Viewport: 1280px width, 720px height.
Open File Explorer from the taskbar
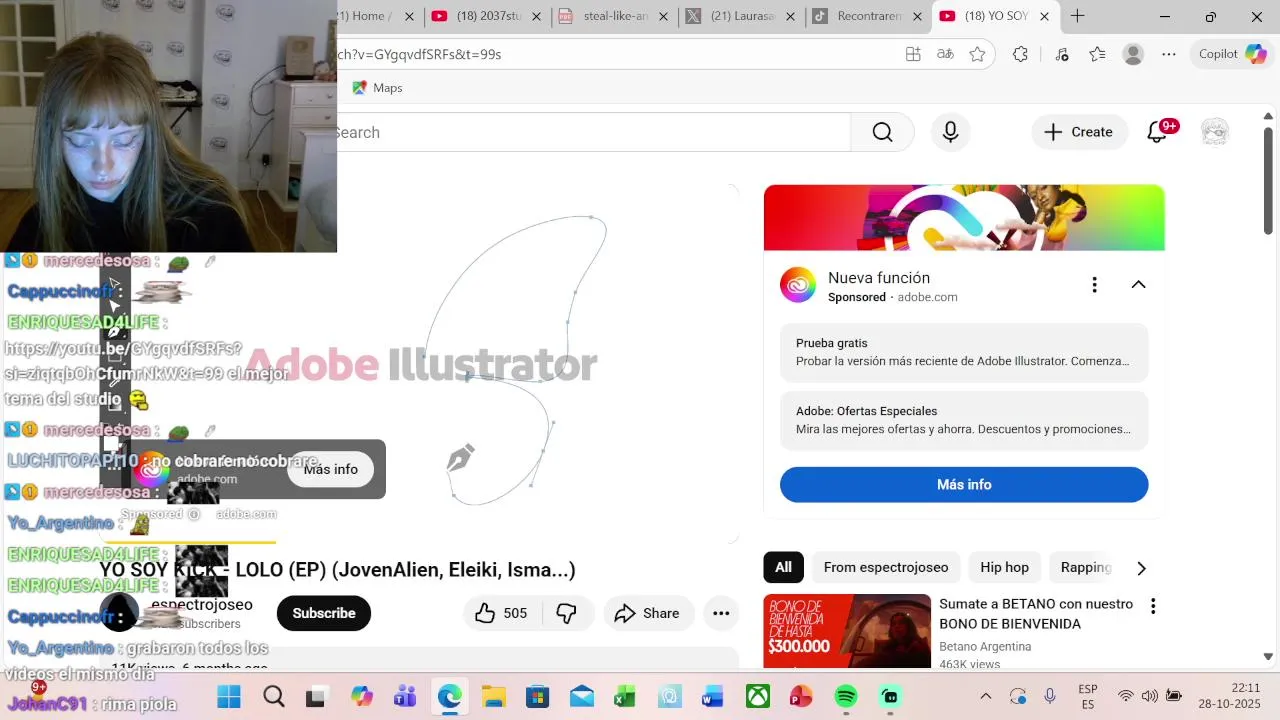(493, 696)
